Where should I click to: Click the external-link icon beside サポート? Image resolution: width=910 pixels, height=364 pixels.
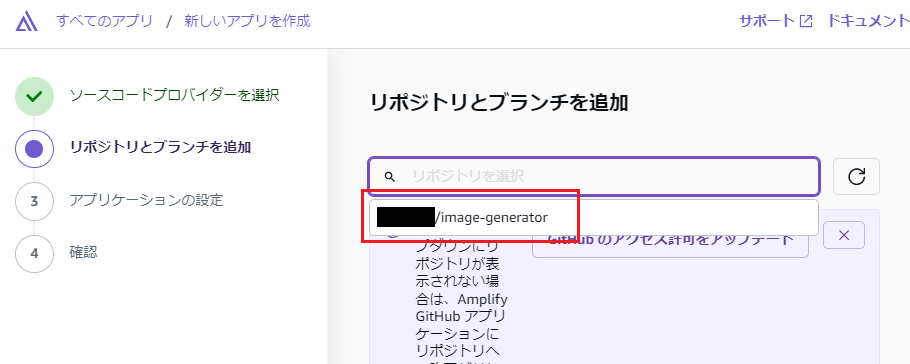coord(806,21)
